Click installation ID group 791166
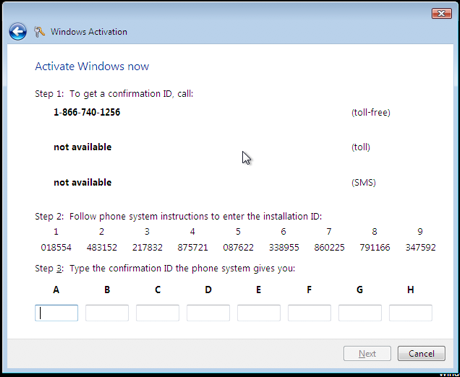This screenshot has height=377, width=460. [x=375, y=248]
